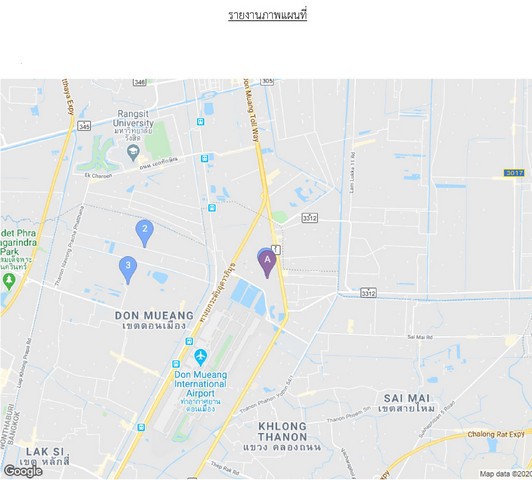Click the transit station icon on Ek Charoen road

point(204,158)
